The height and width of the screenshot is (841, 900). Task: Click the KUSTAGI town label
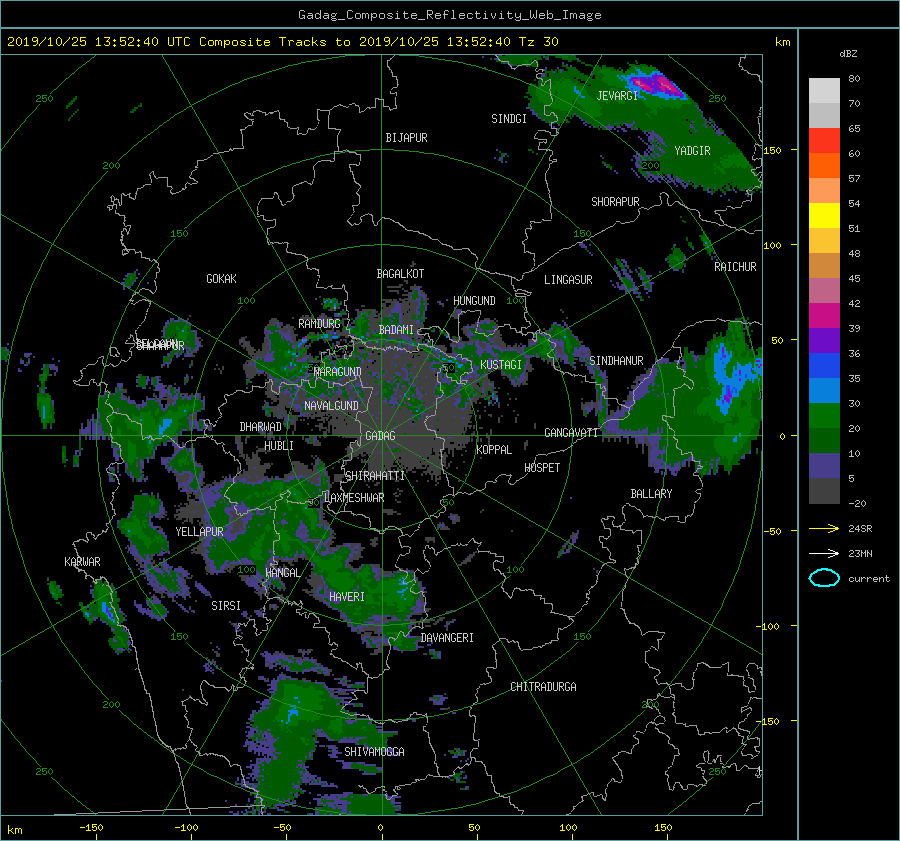(501, 365)
